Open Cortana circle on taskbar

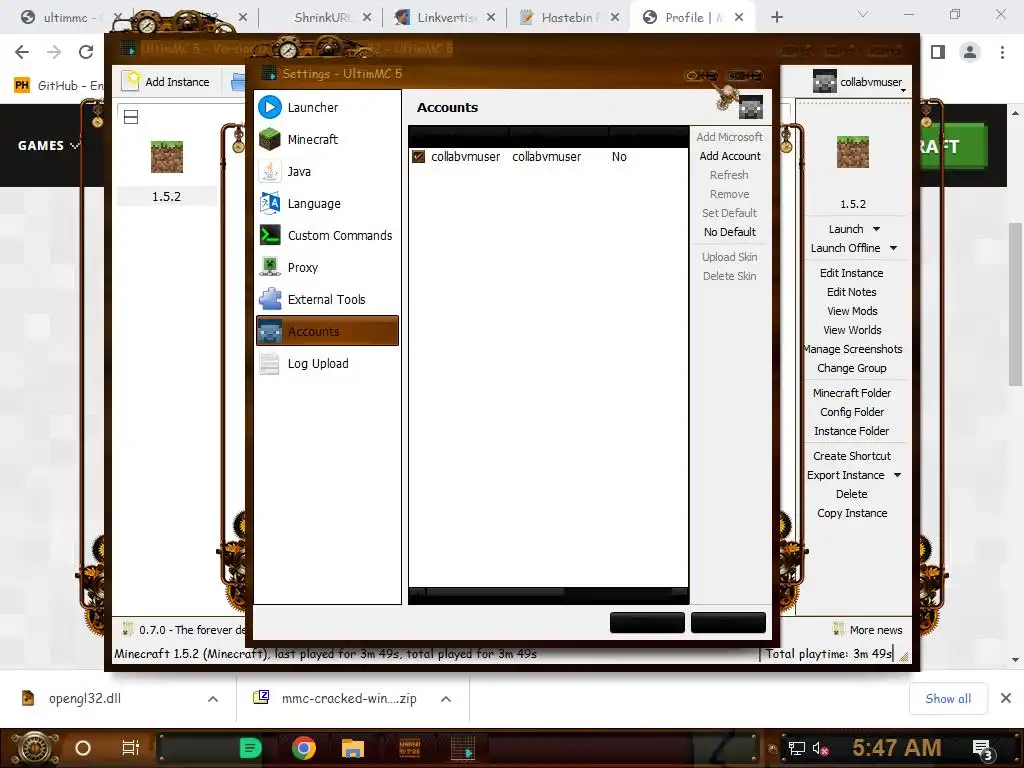tap(83, 748)
